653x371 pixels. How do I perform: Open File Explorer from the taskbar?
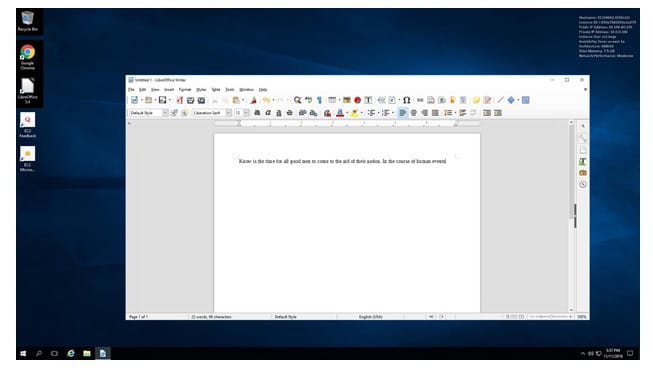[87, 353]
